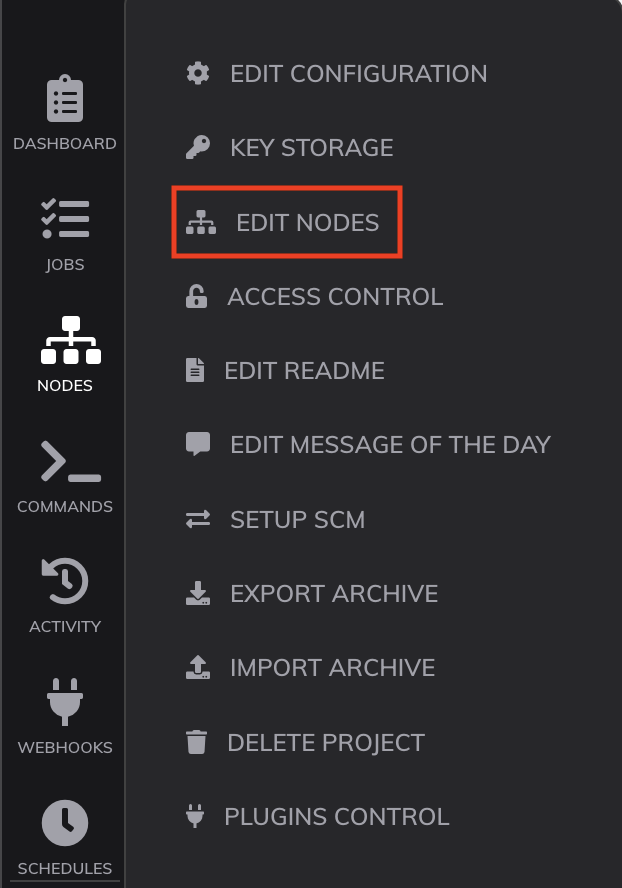Select Export Archive entry
Screen dimensions: 622x888
click(x=312, y=594)
